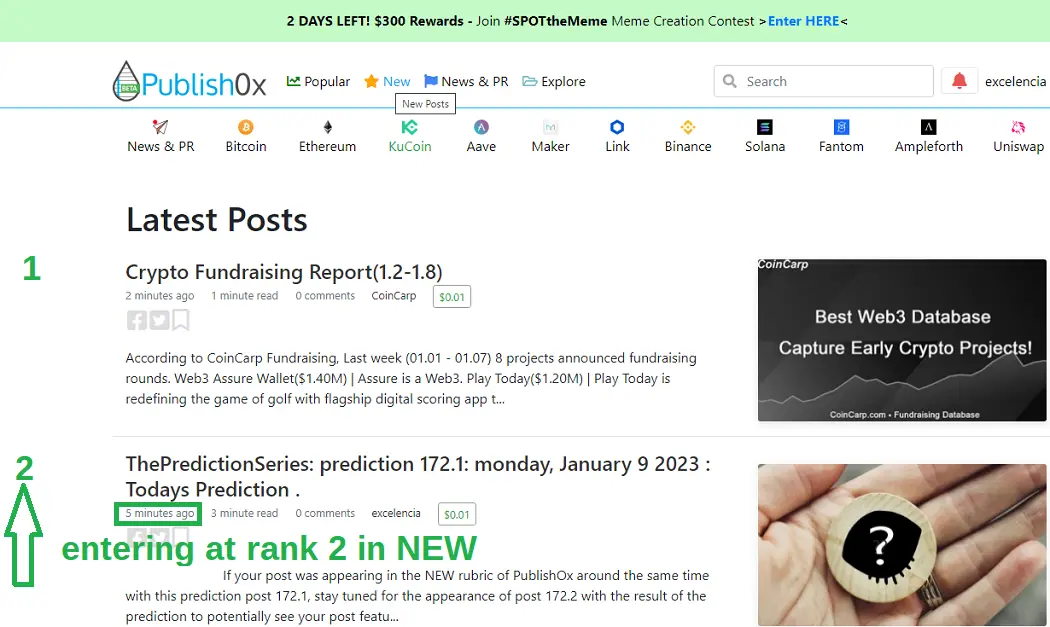Select the Uniswap unicorn icon
This screenshot has width=1050, height=627.
pyautogui.click(x=1018, y=127)
